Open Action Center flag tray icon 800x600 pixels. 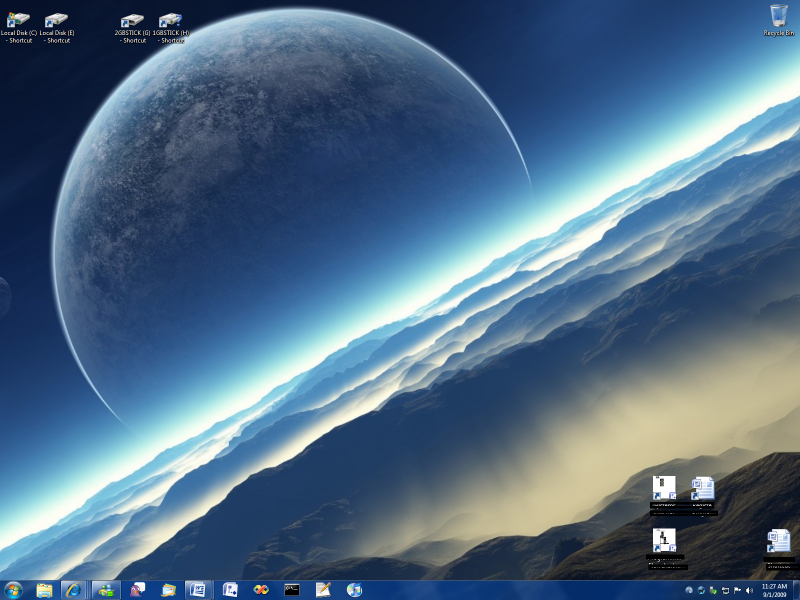click(x=737, y=591)
